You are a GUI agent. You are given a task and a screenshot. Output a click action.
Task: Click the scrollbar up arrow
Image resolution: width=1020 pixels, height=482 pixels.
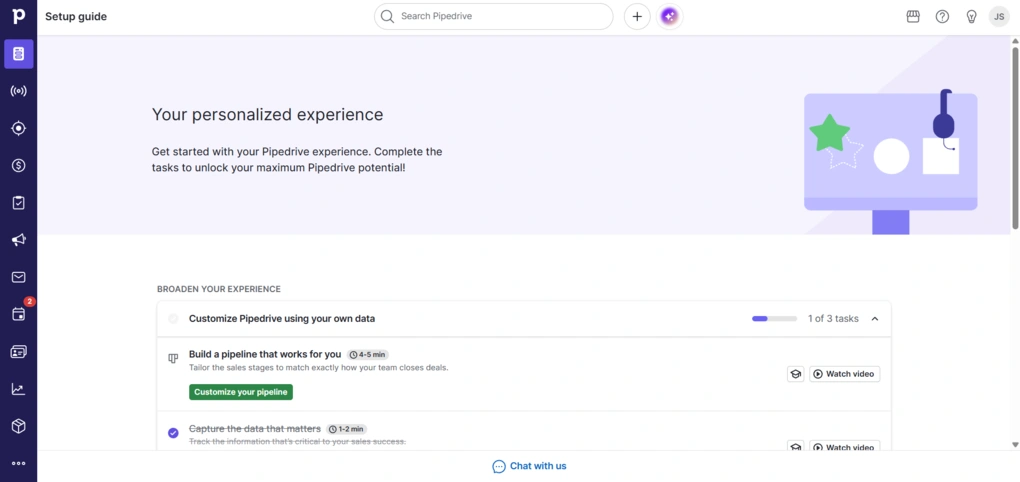[1015, 41]
